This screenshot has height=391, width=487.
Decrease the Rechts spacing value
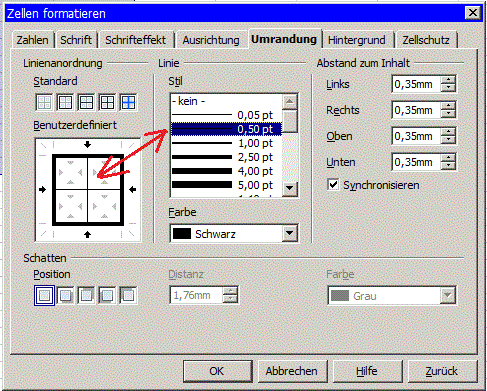(448, 114)
